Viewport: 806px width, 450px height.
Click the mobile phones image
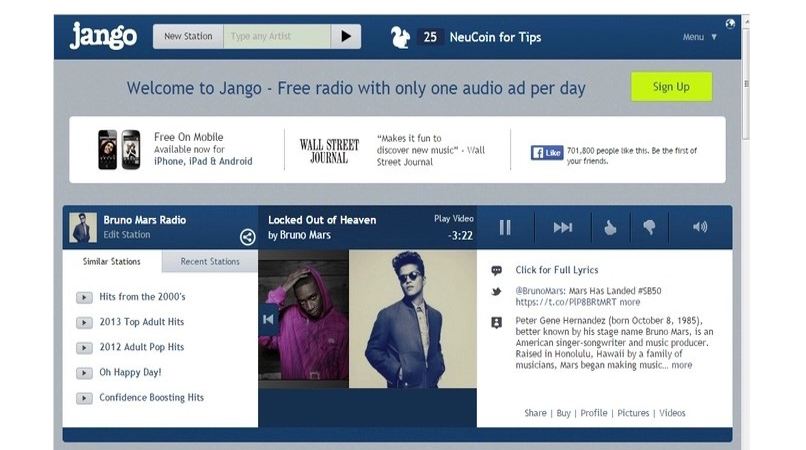tap(119, 150)
